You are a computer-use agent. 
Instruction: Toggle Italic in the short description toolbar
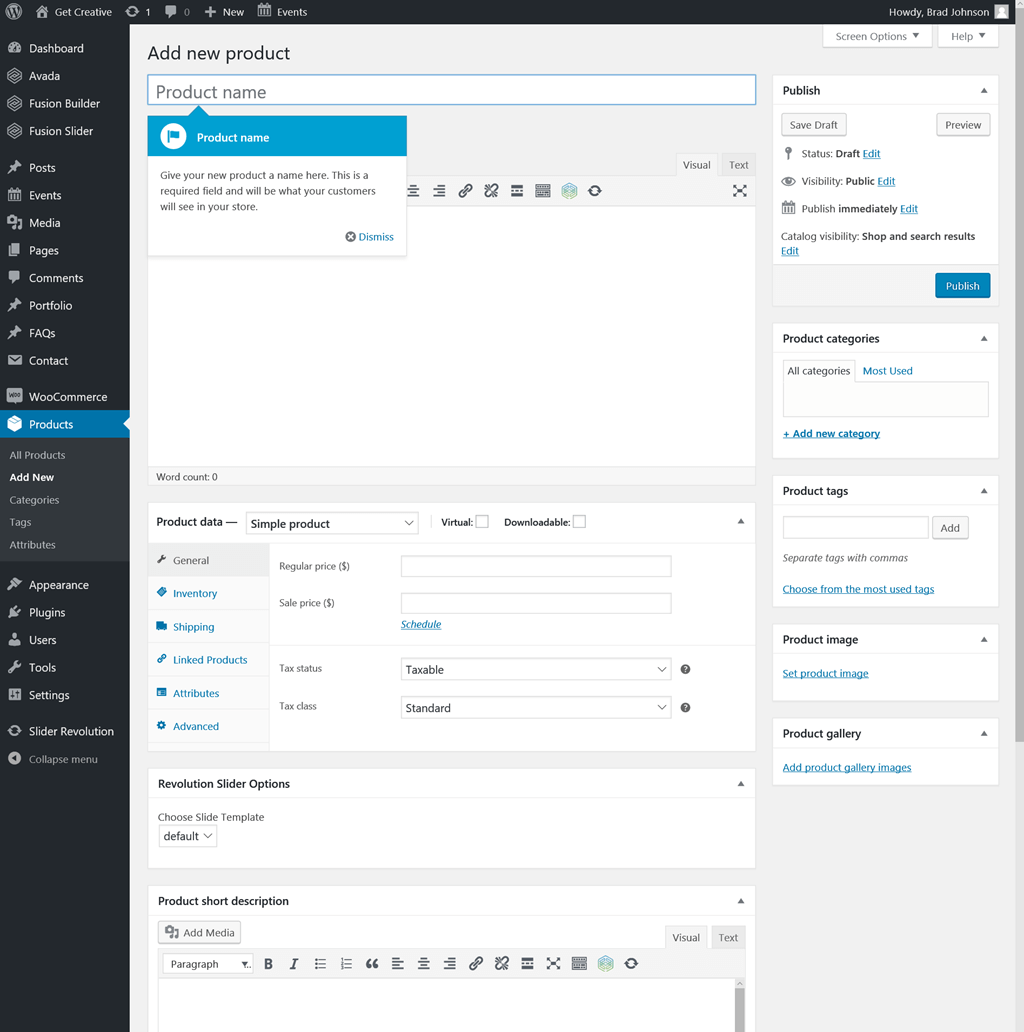coord(294,964)
